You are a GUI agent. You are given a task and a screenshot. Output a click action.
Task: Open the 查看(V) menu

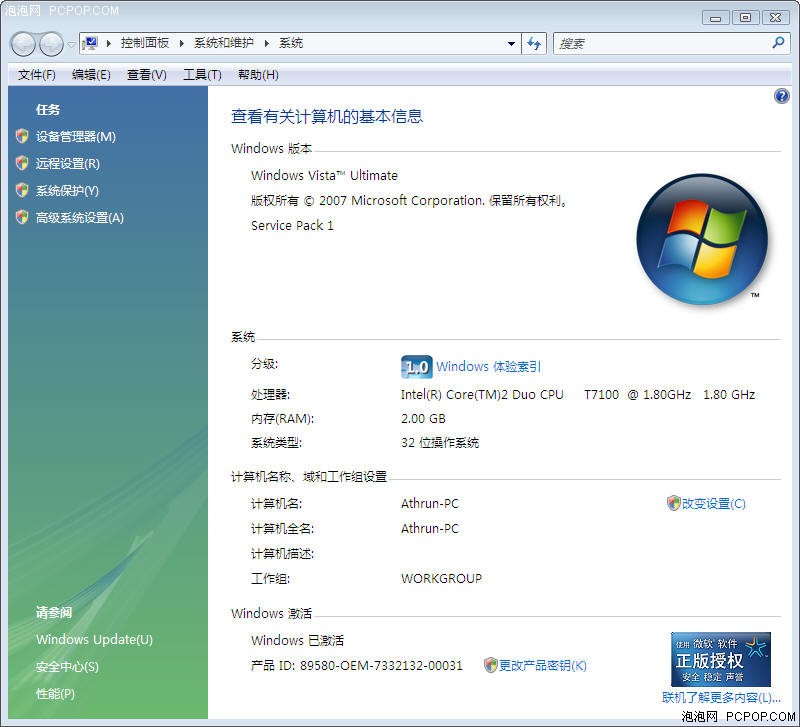click(146, 75)
